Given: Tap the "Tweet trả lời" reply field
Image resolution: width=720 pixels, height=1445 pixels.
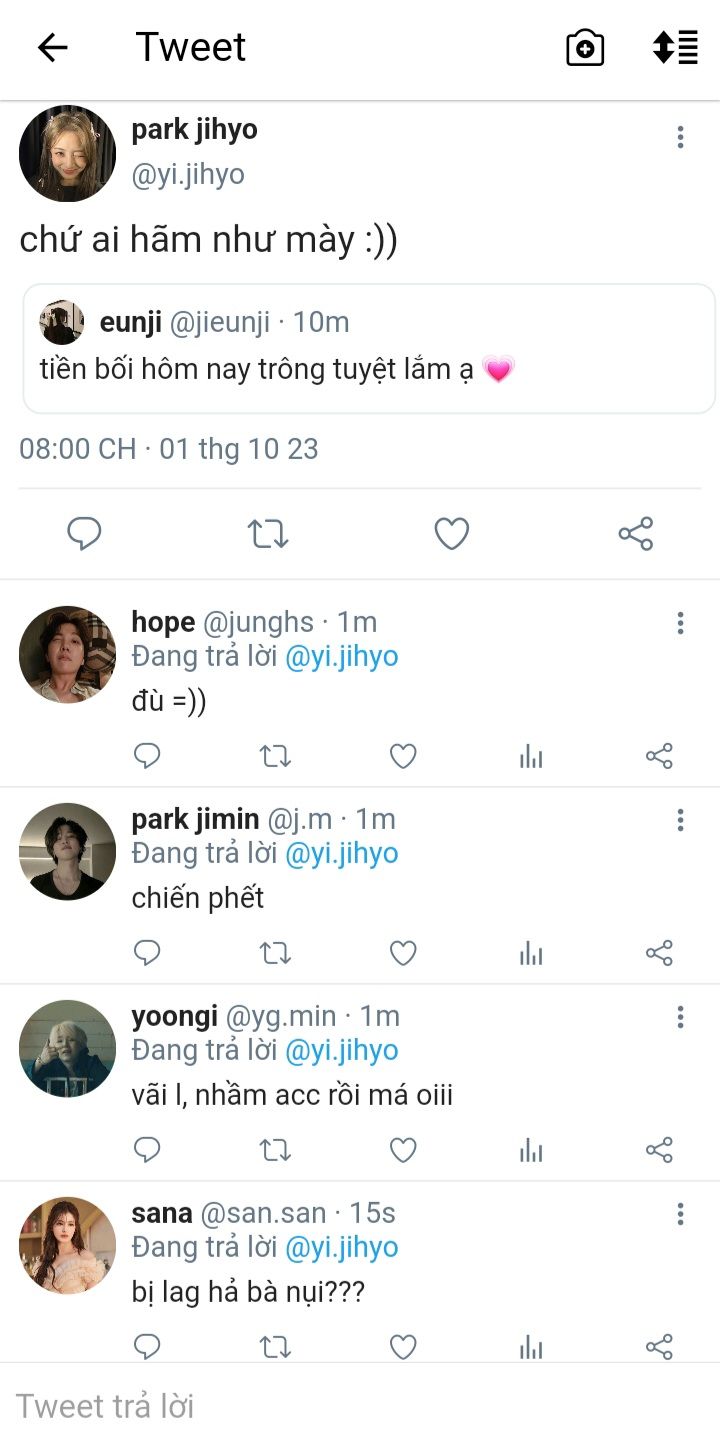Looking at the screenshot, I should pos(300,1406).
